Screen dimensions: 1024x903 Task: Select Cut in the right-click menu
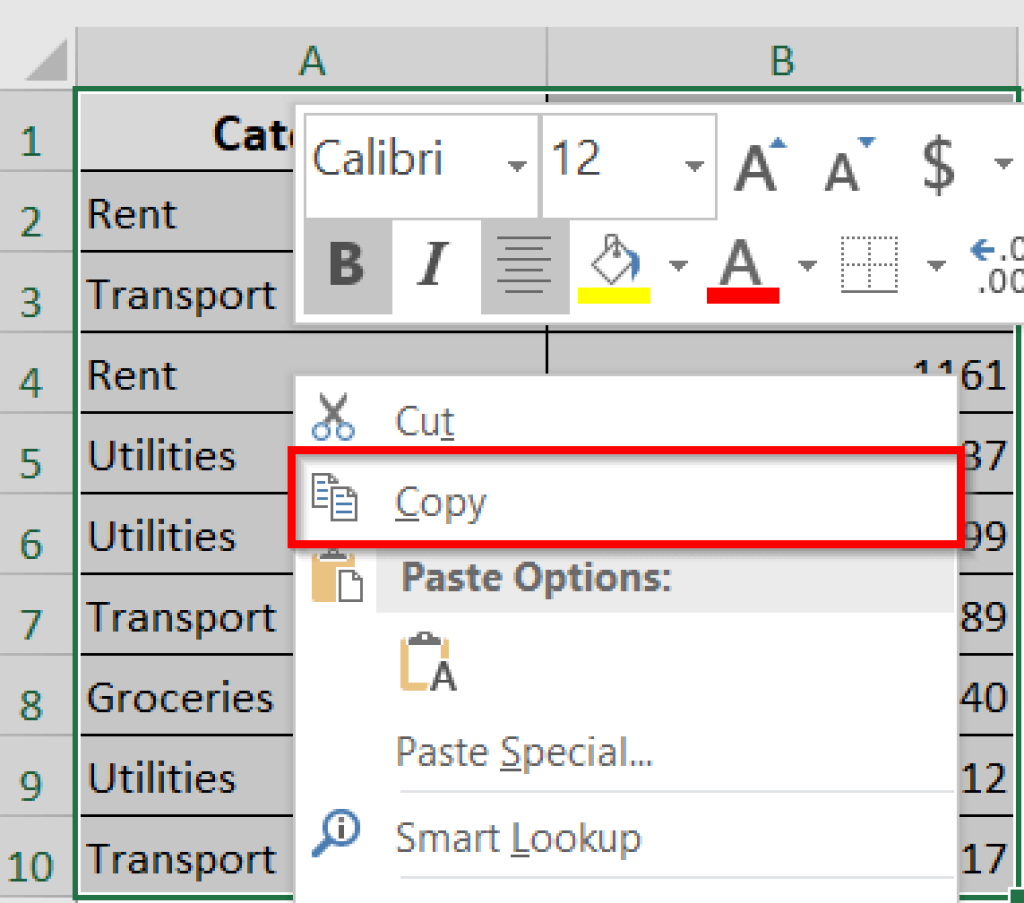tap(422, 420)
